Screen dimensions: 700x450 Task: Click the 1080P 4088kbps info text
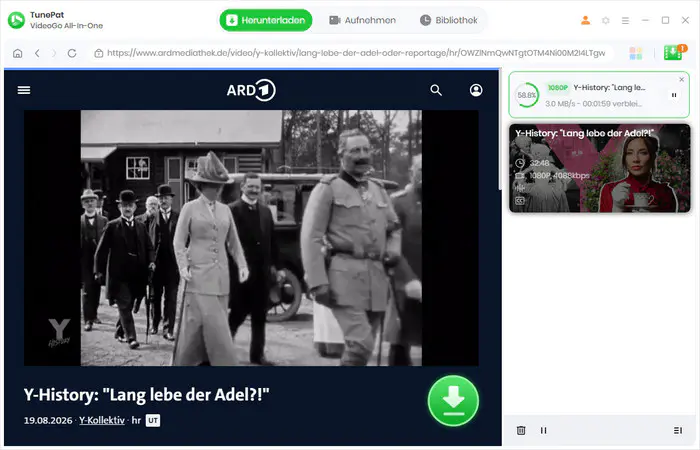(559, 175)
